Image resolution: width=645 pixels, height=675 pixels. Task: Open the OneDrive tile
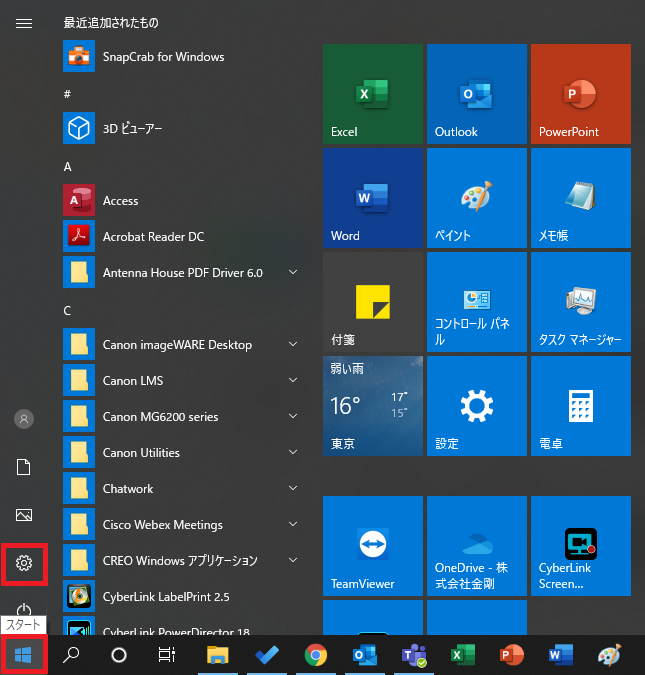[477, 546]
